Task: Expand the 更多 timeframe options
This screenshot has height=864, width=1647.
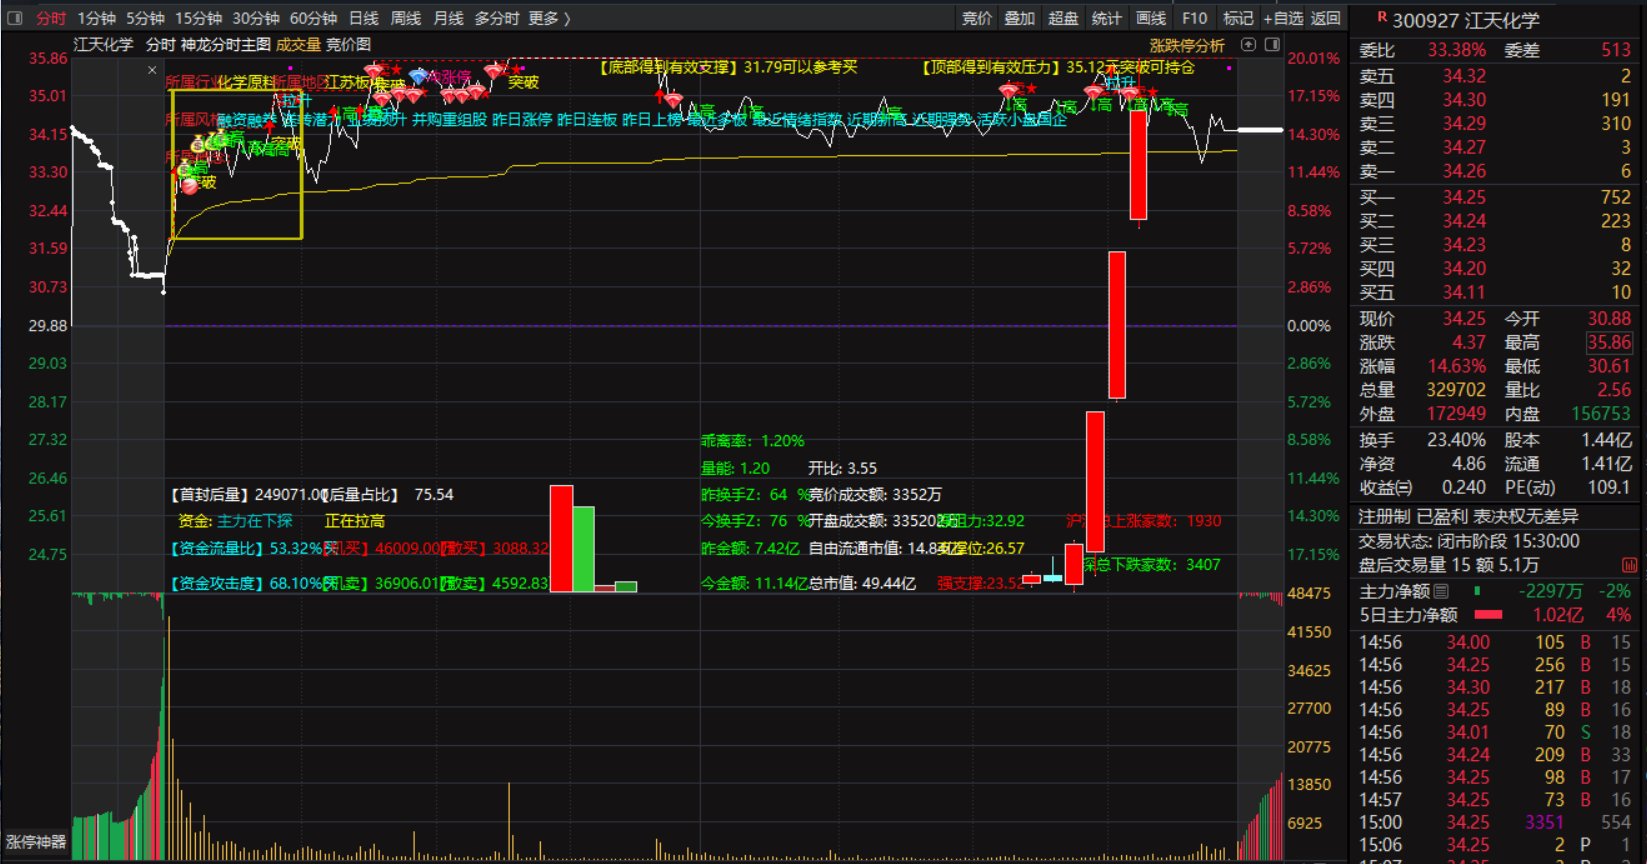Action: coord(549,18)
